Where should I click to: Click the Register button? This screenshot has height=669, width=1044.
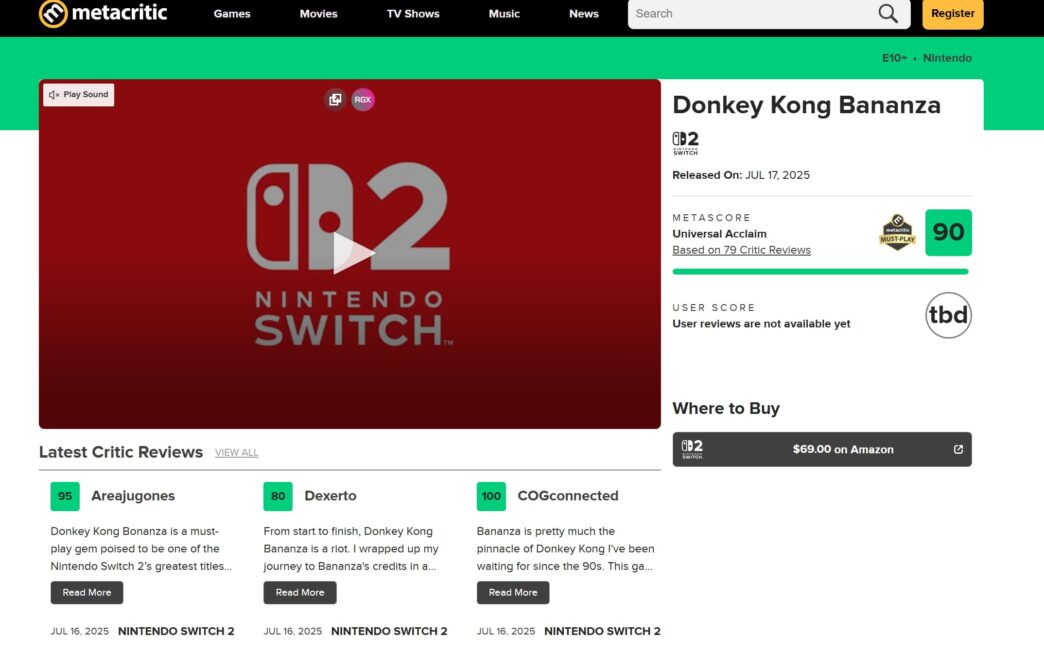[x=952, y=14]
